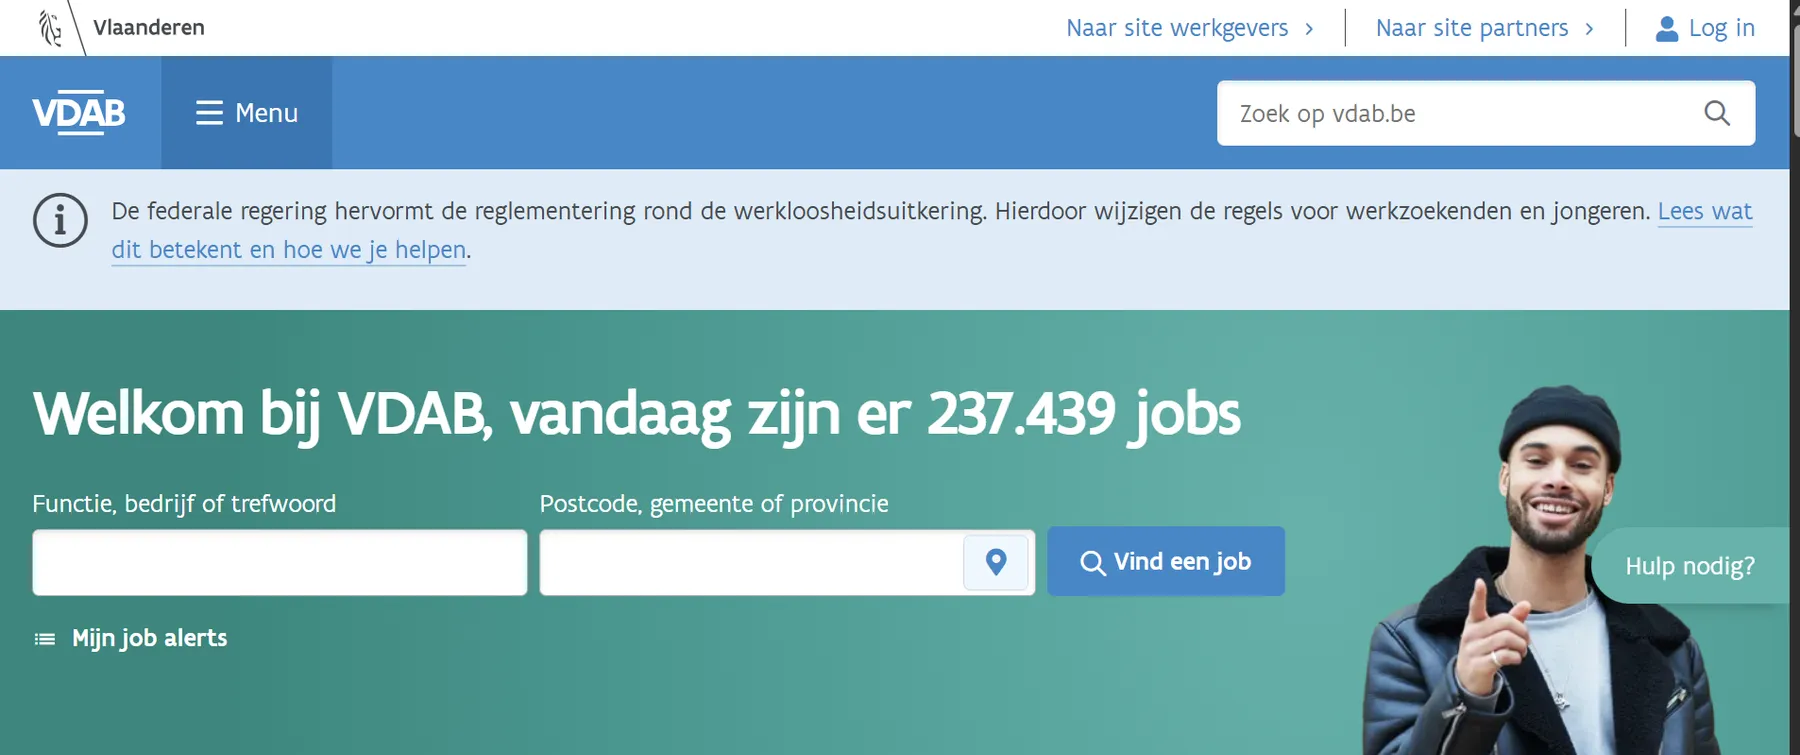Screen dimensions: 1800x755
Task: Focus the Functie, bedrijf of trefwoord field
Action: click(280, 562)
